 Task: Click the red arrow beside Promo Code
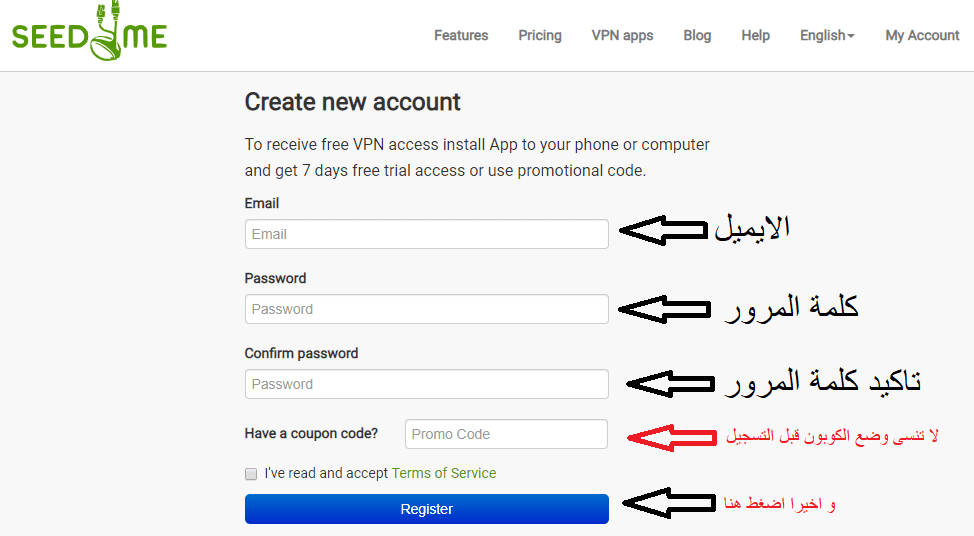point(672,437)
